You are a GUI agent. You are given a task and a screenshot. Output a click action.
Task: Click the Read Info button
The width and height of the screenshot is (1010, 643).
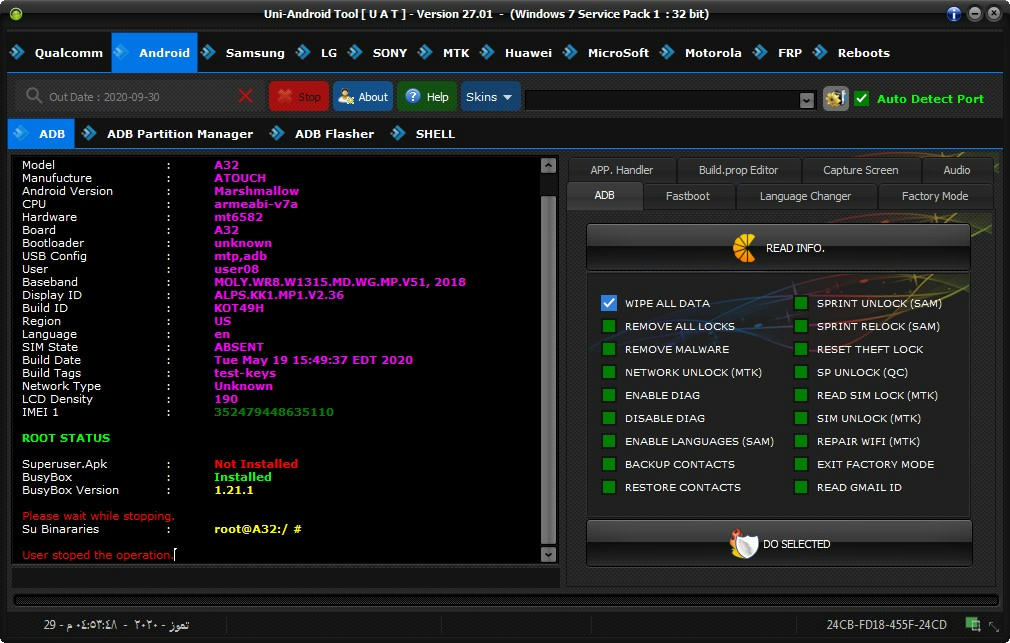point(778,248)
